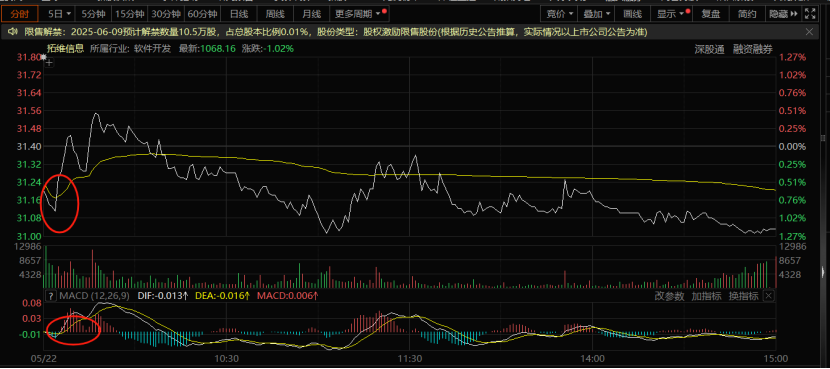Viewport: 830px width, 369px height.
Task: Click the 画线 drawing tool button
Action: click(632, 14)
